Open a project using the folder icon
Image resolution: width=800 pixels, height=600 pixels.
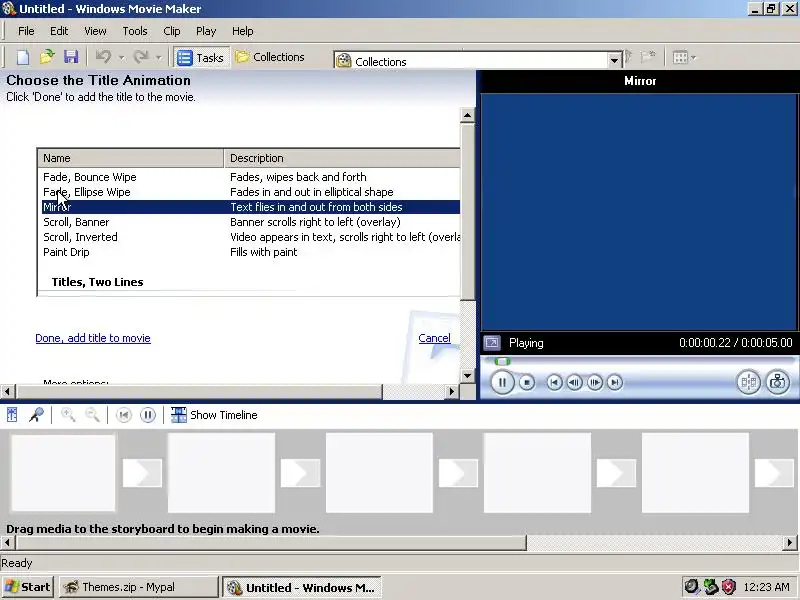tap(47, 57)
